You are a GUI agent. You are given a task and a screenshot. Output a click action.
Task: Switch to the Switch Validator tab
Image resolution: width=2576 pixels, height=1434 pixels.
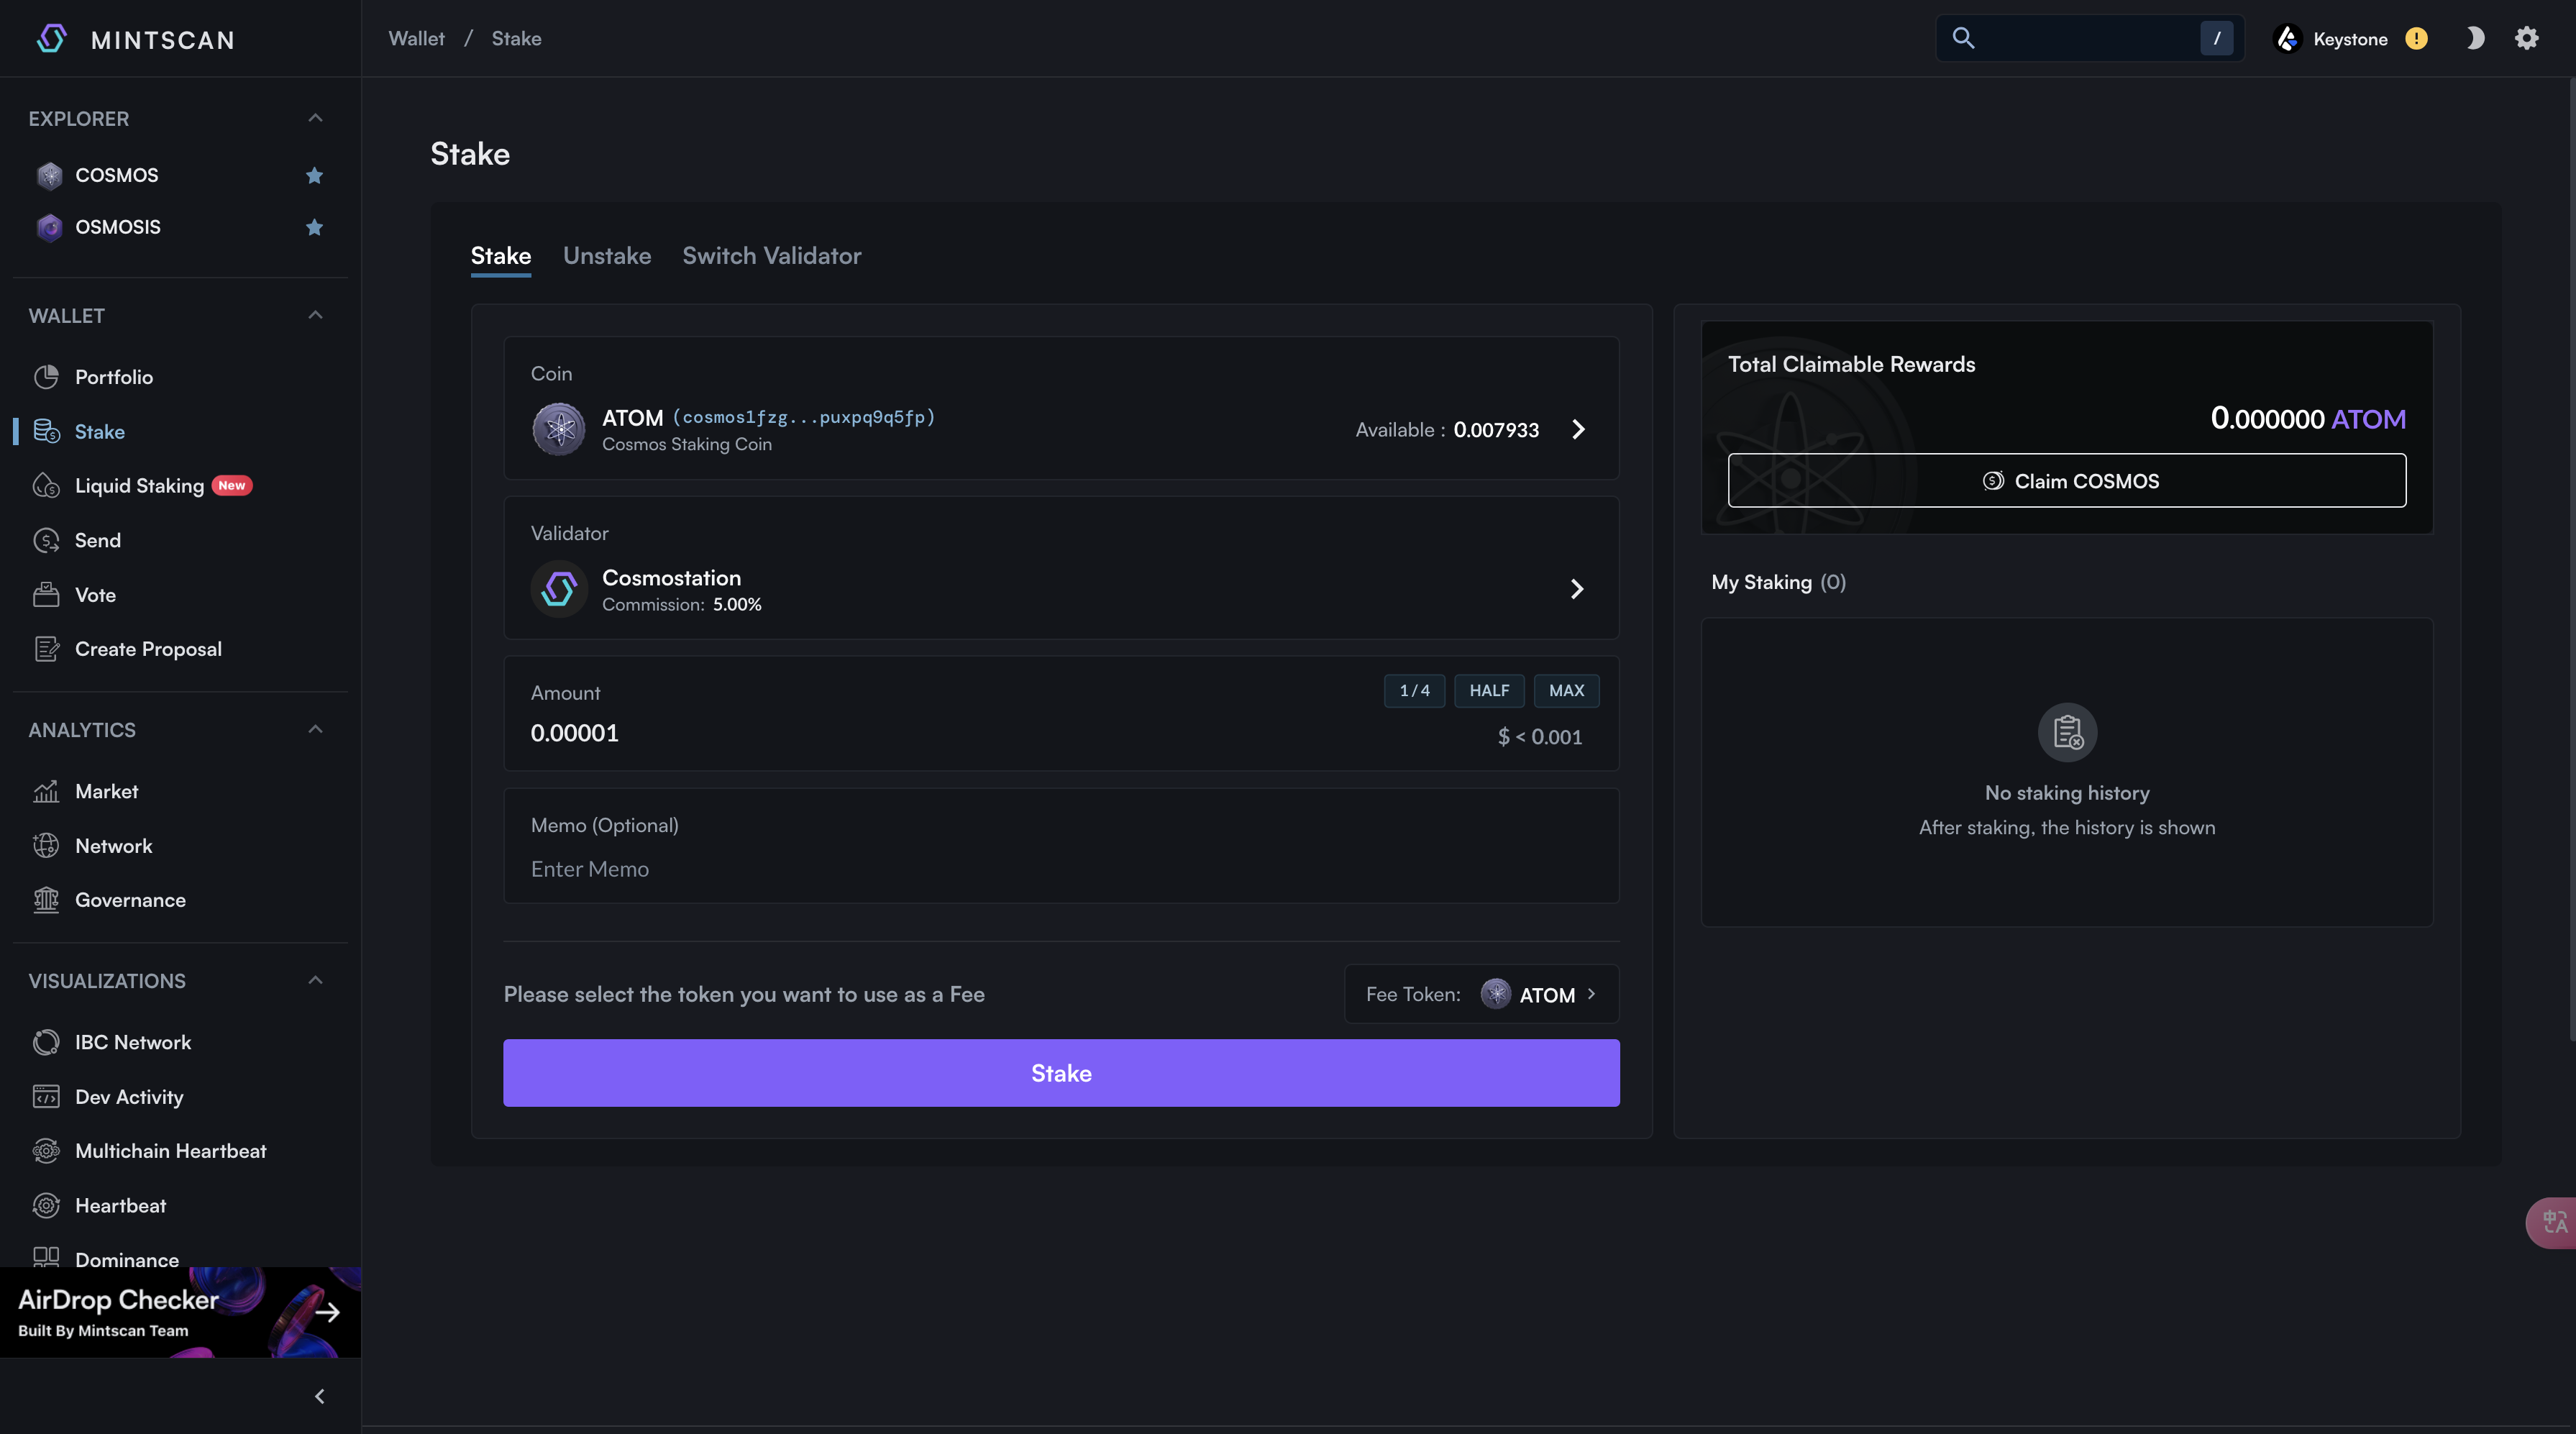[x=771, y=256]
